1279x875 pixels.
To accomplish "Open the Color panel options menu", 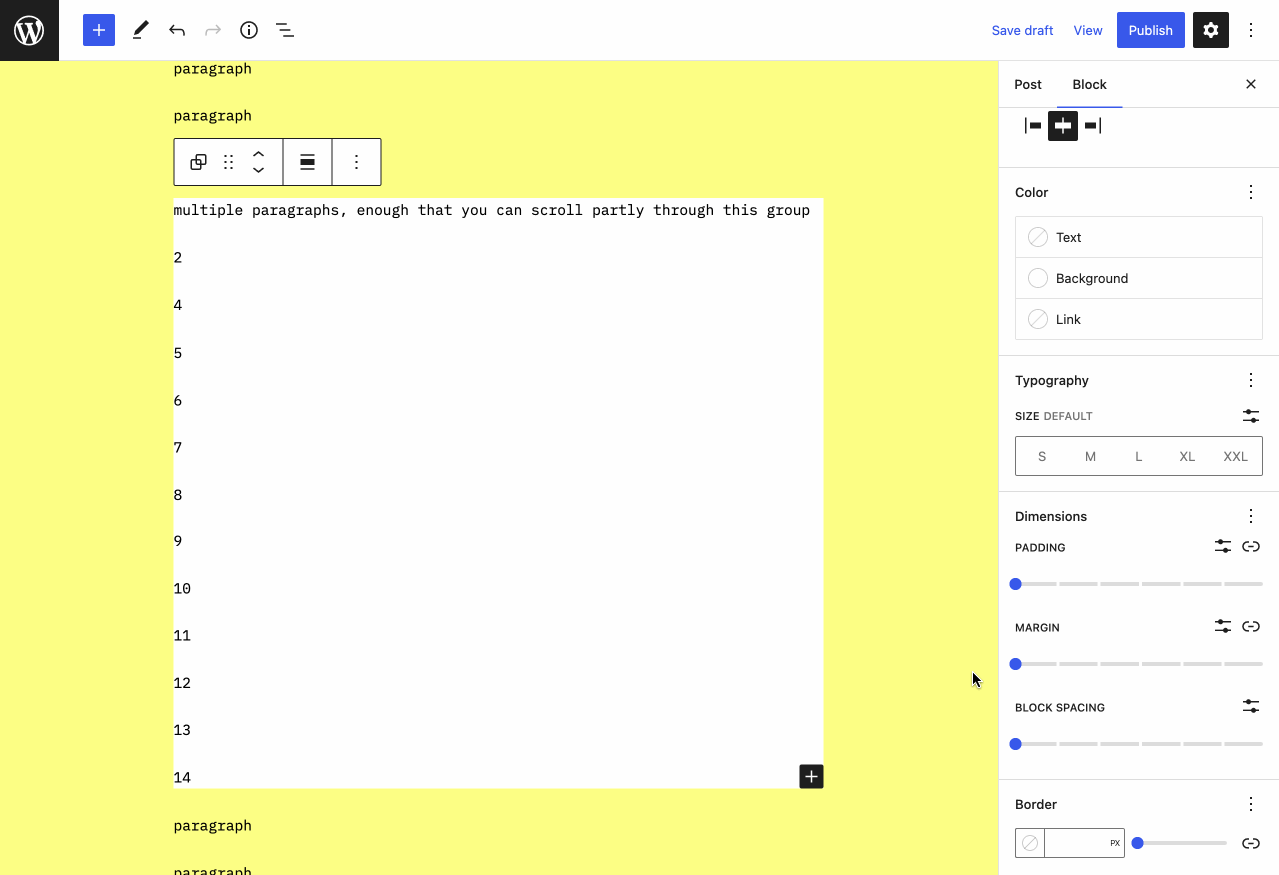I will [1251, 191].
